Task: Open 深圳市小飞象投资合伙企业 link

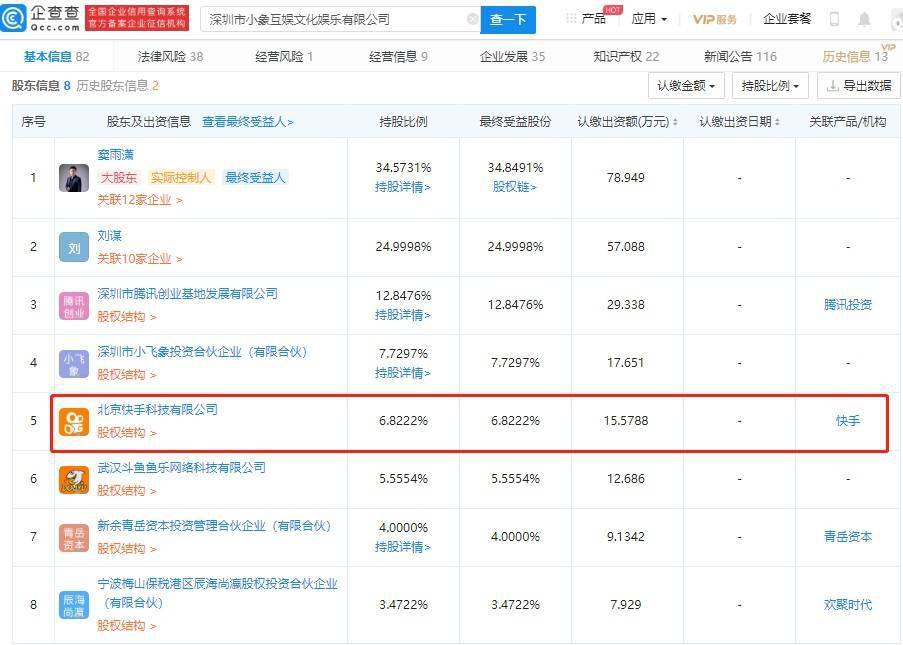Action: click(x=203, y=352)
